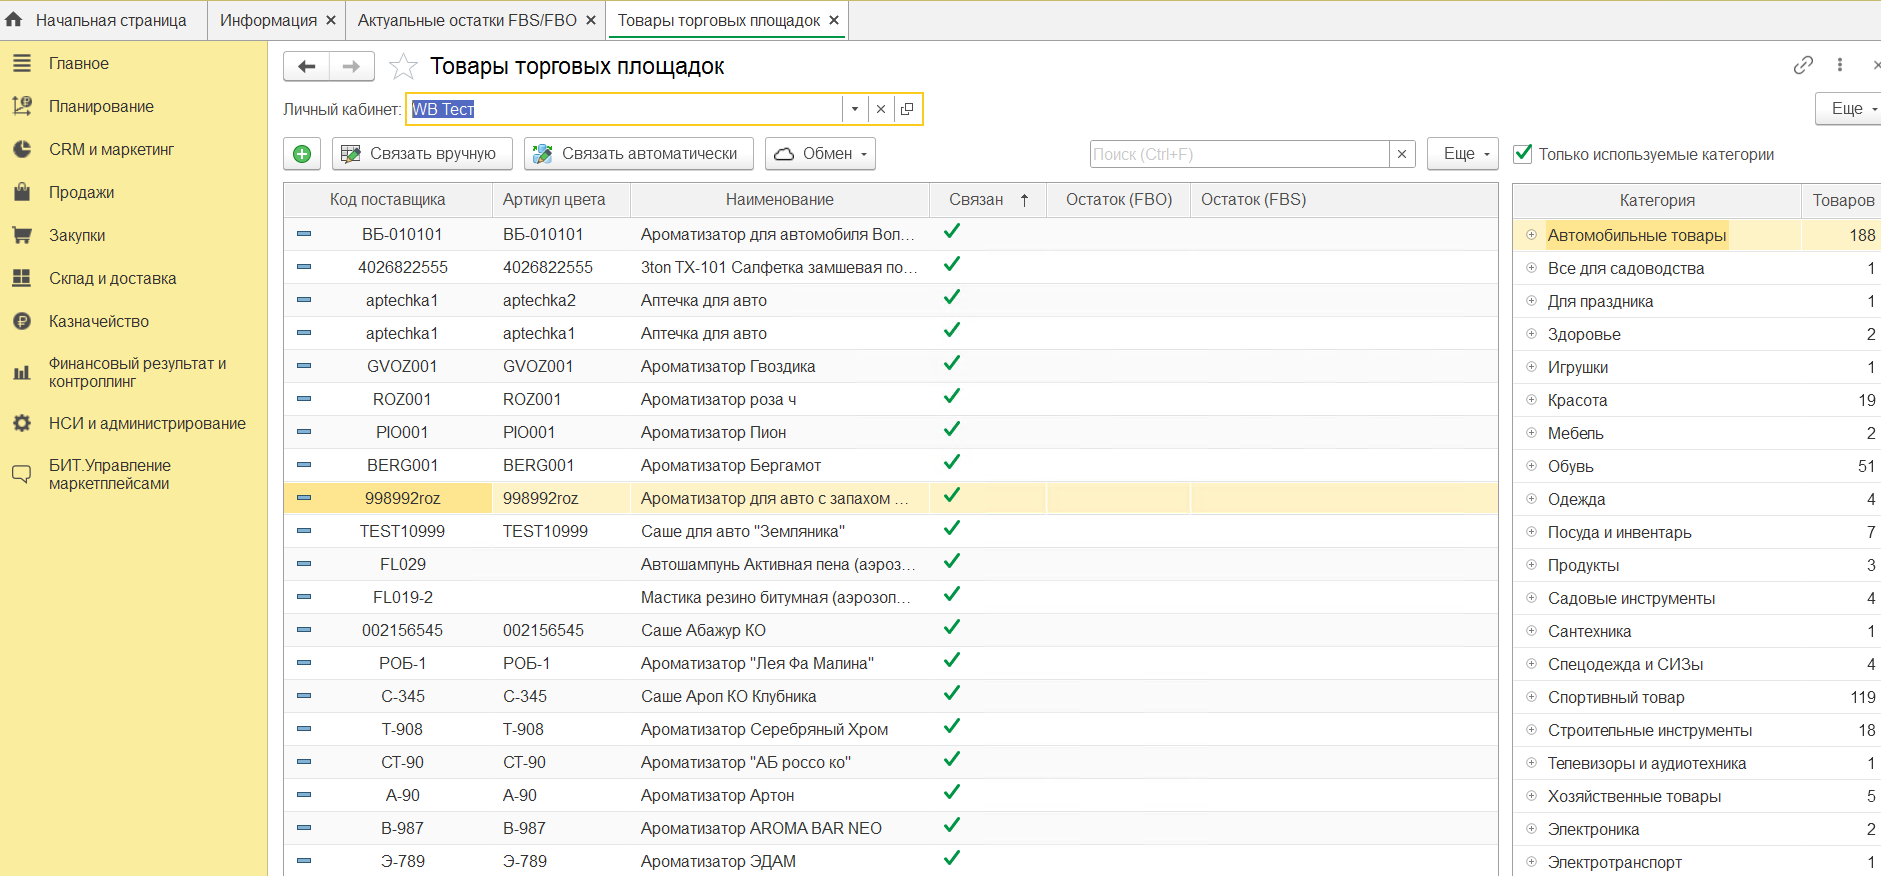Expand the Красота category

(x=1531, y=400)
